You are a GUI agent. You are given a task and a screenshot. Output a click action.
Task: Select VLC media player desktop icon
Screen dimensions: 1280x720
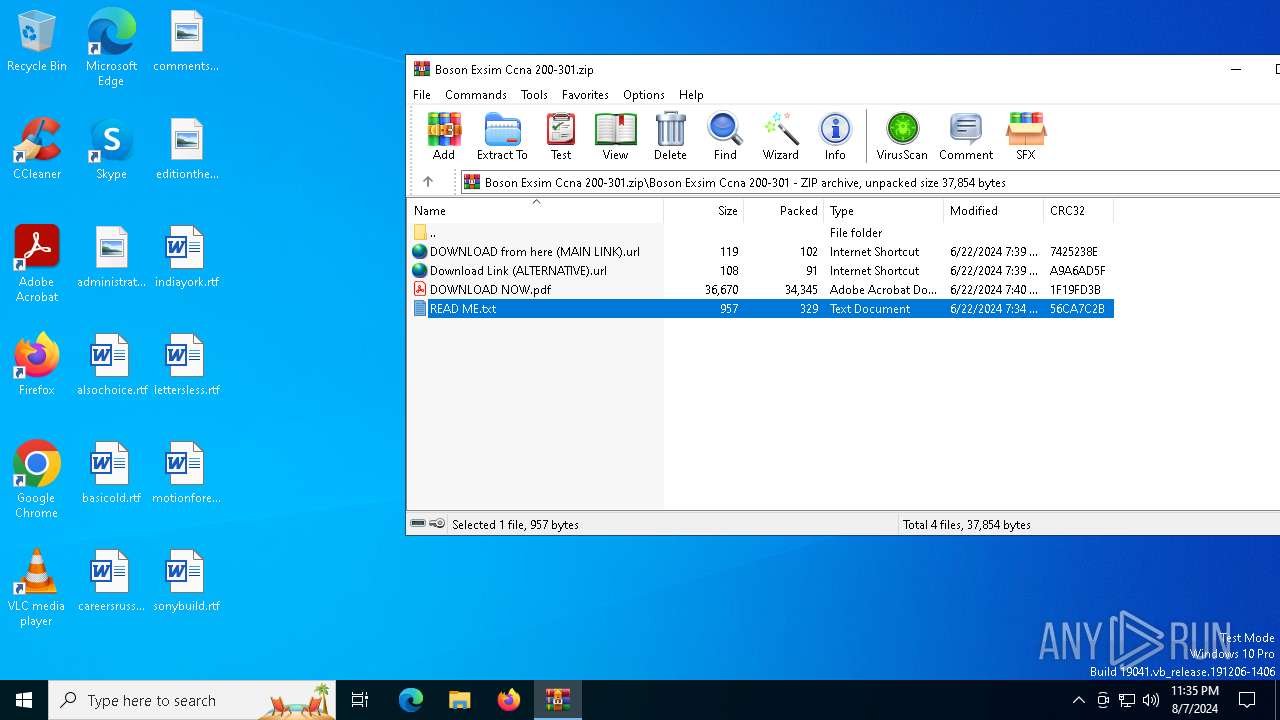37,587
